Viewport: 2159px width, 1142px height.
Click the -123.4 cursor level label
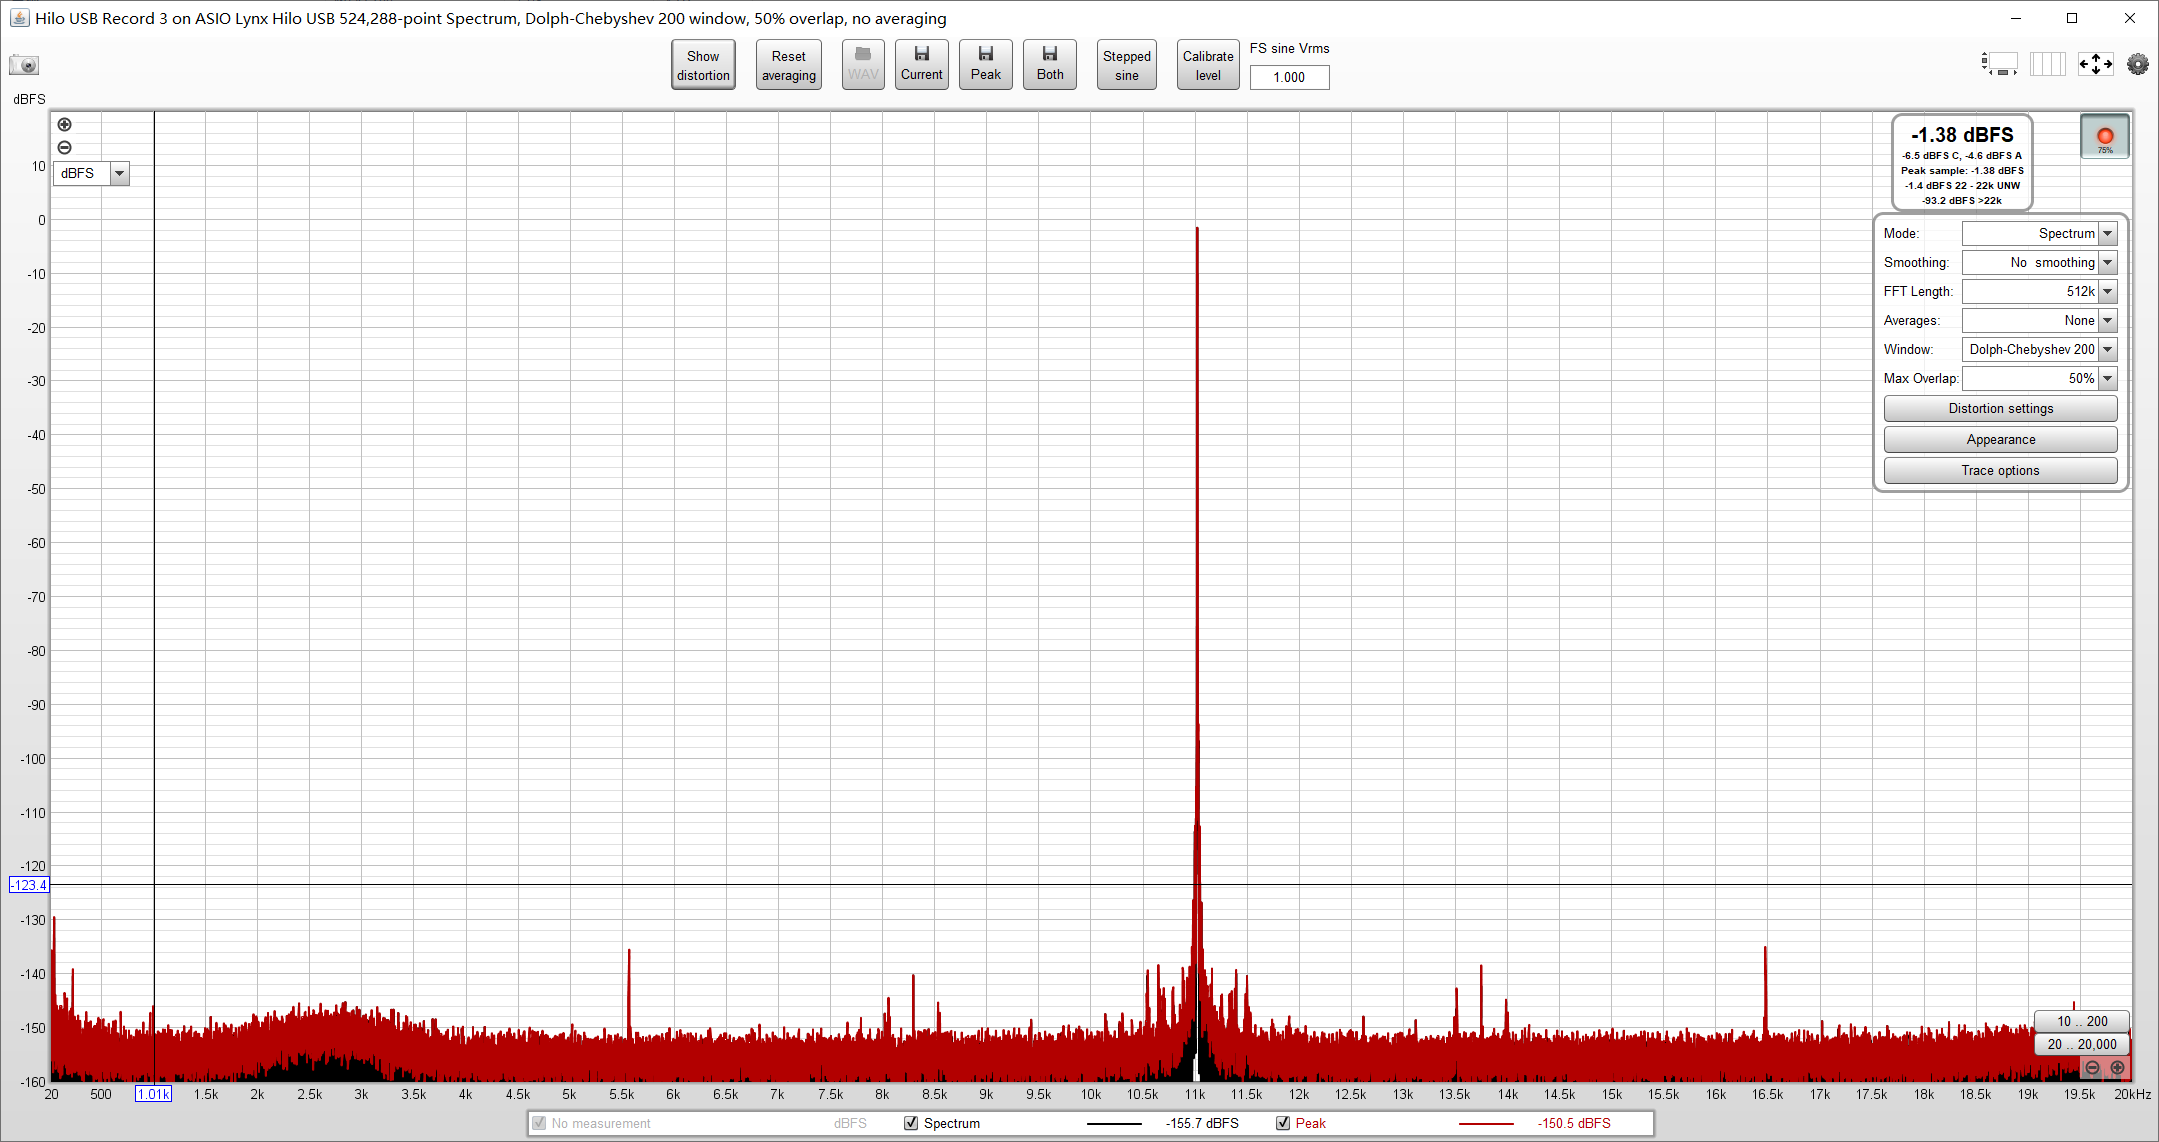[29, 885]
